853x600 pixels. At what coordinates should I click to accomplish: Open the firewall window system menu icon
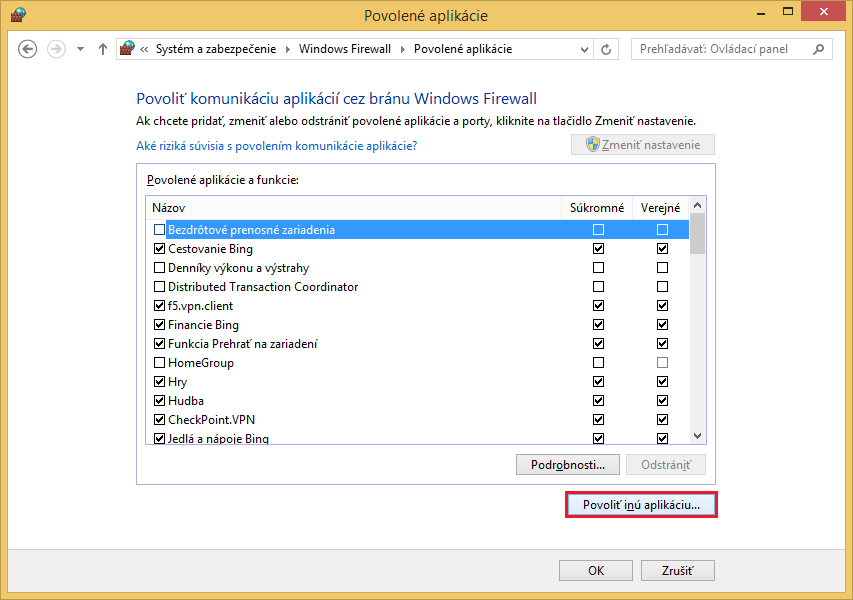pos(17,16)
